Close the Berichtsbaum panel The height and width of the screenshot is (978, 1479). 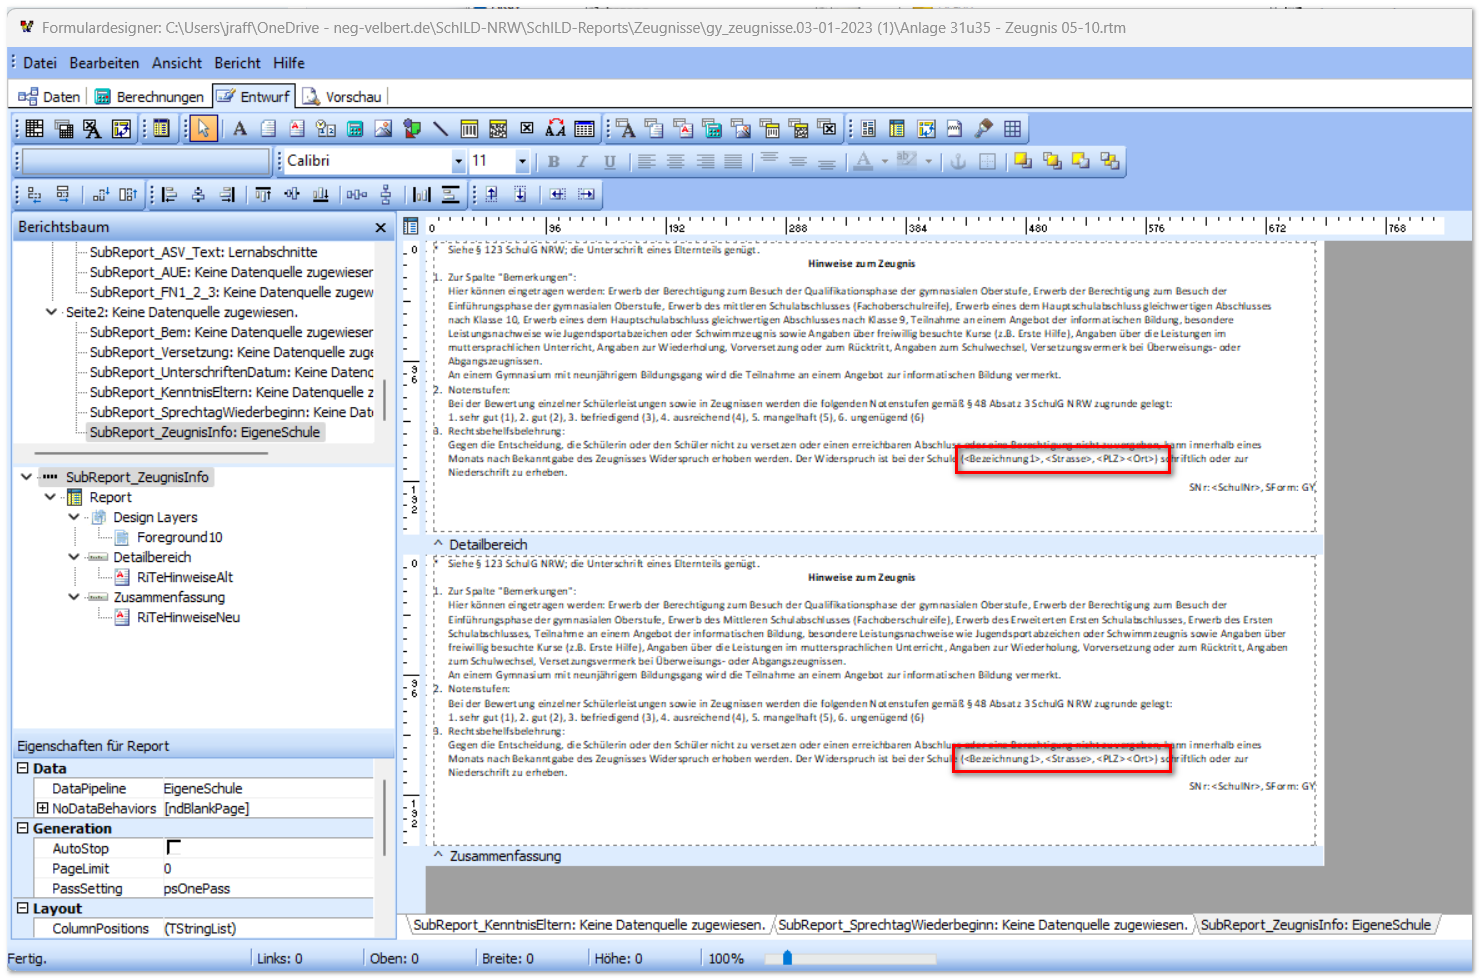coord(380,228)
